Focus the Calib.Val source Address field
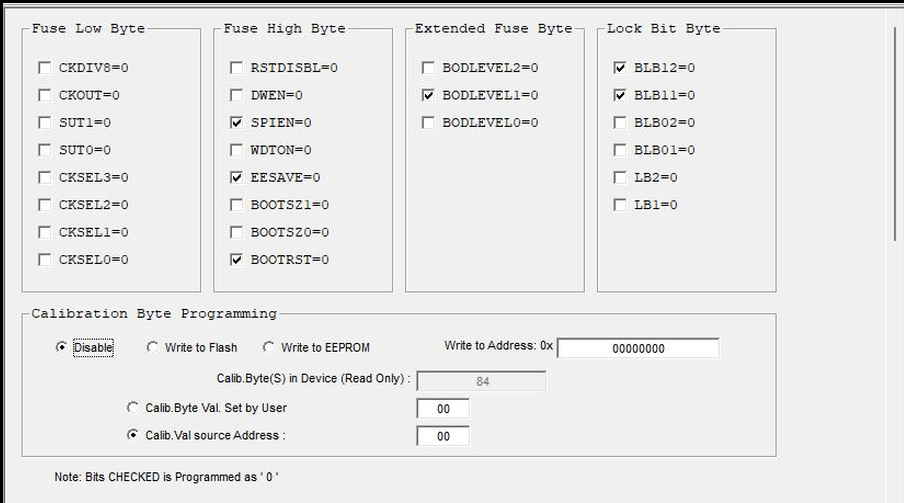 (443, 436)
